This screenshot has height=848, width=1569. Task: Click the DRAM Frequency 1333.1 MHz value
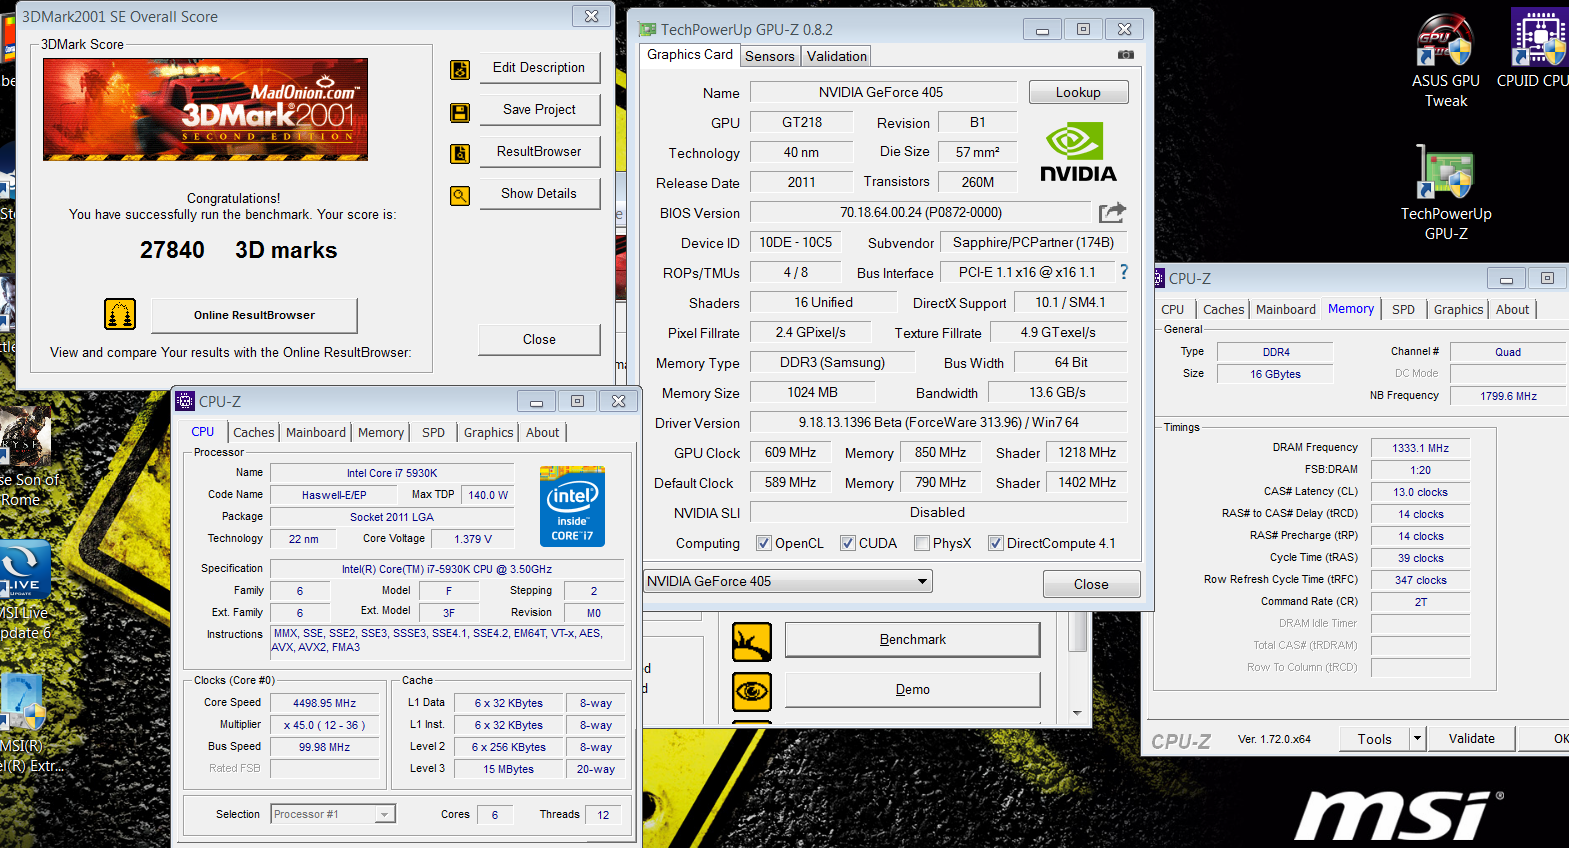click(1420, 448)
